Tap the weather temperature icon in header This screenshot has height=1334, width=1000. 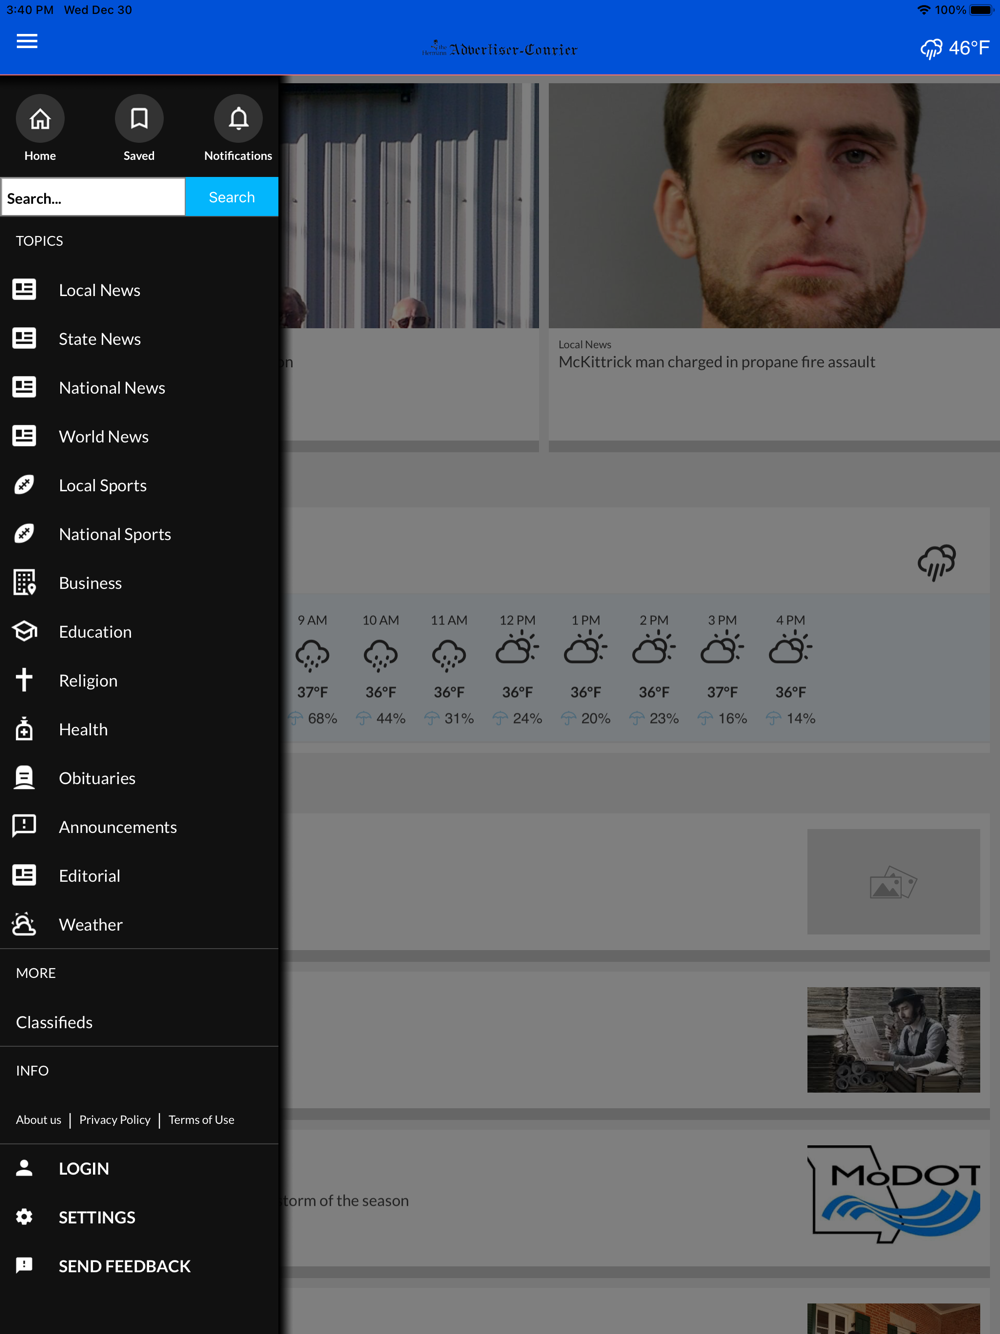pos(955,48)
